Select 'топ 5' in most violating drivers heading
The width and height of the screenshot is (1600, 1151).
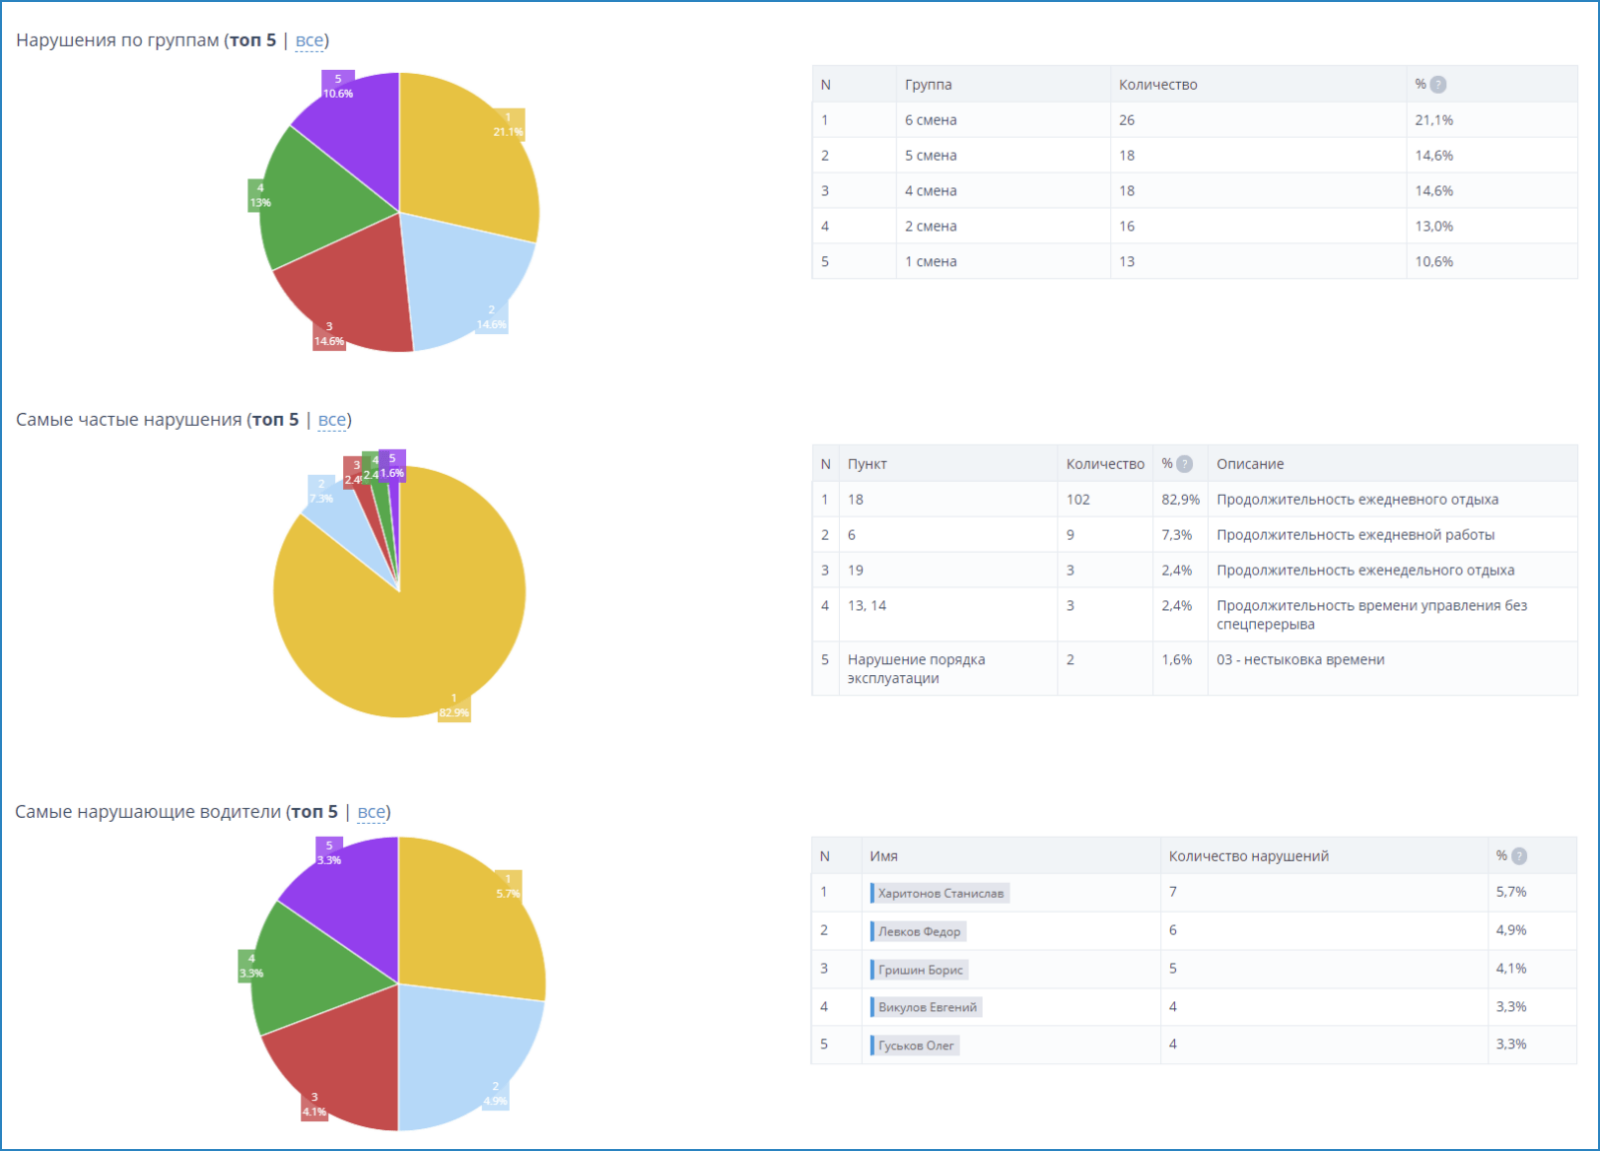[x=315, y=812]
